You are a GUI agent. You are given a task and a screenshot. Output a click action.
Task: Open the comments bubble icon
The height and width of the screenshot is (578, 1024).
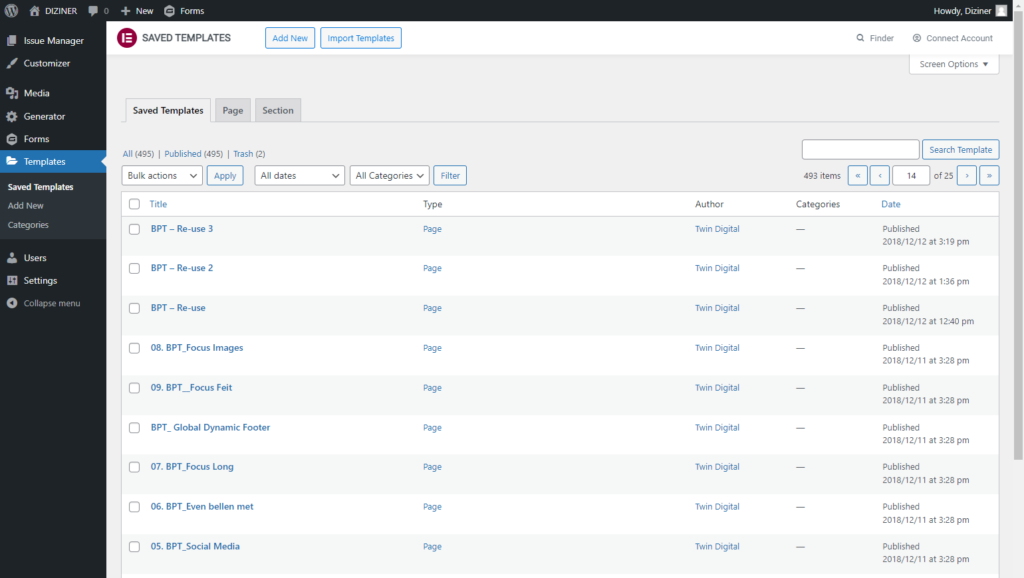94,10
